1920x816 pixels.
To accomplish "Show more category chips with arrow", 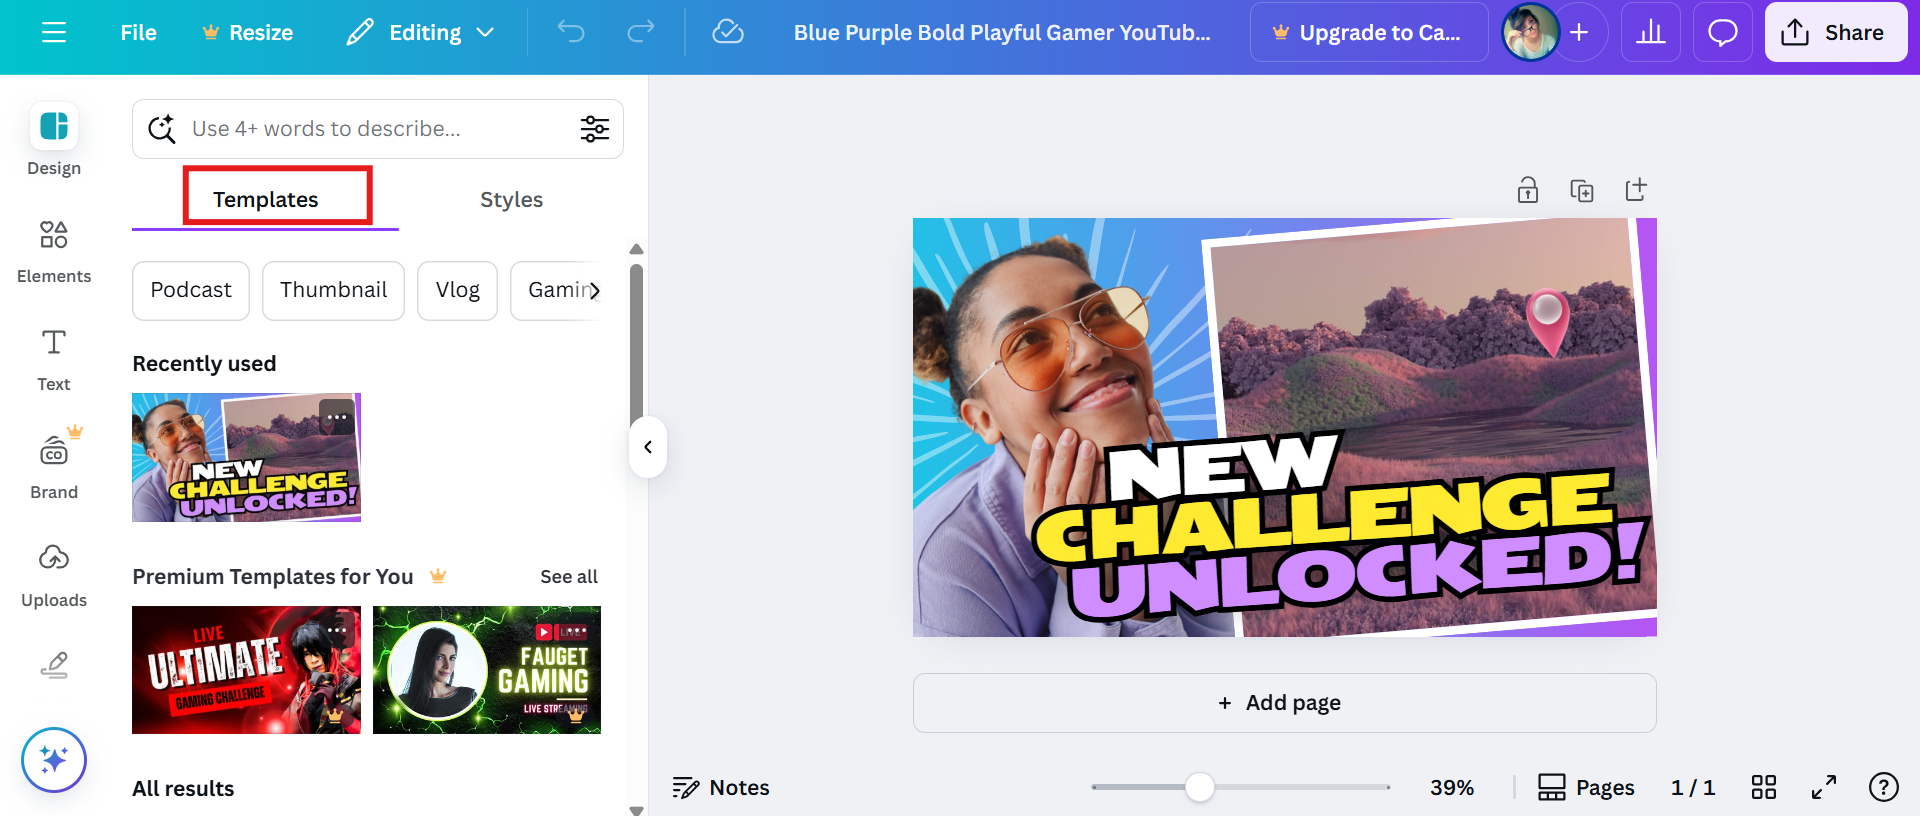I will click(x=594, y=291).
